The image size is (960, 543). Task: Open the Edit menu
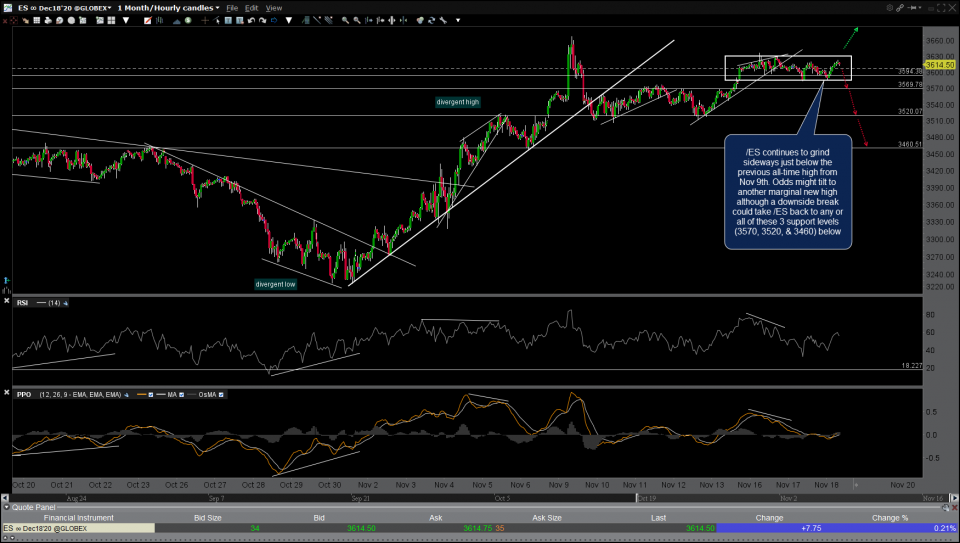pos(252,8)
